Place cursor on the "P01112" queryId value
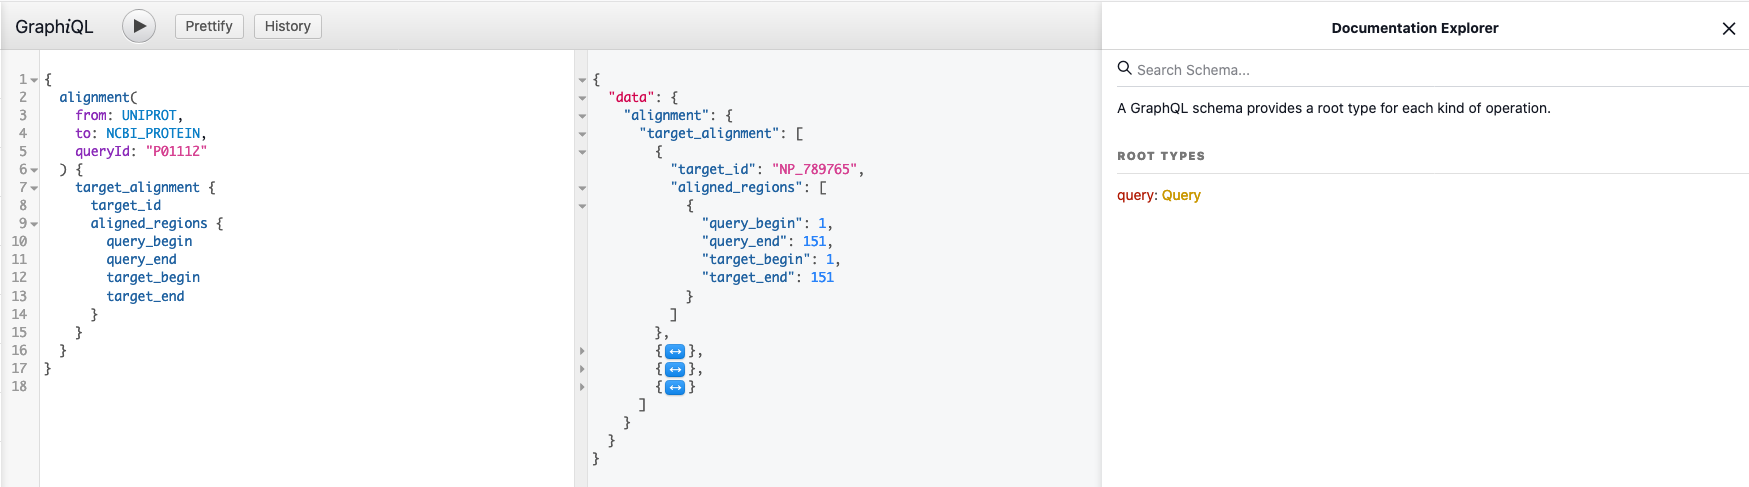This screenshot has width=1749, height=487. [x=176, y=151]
